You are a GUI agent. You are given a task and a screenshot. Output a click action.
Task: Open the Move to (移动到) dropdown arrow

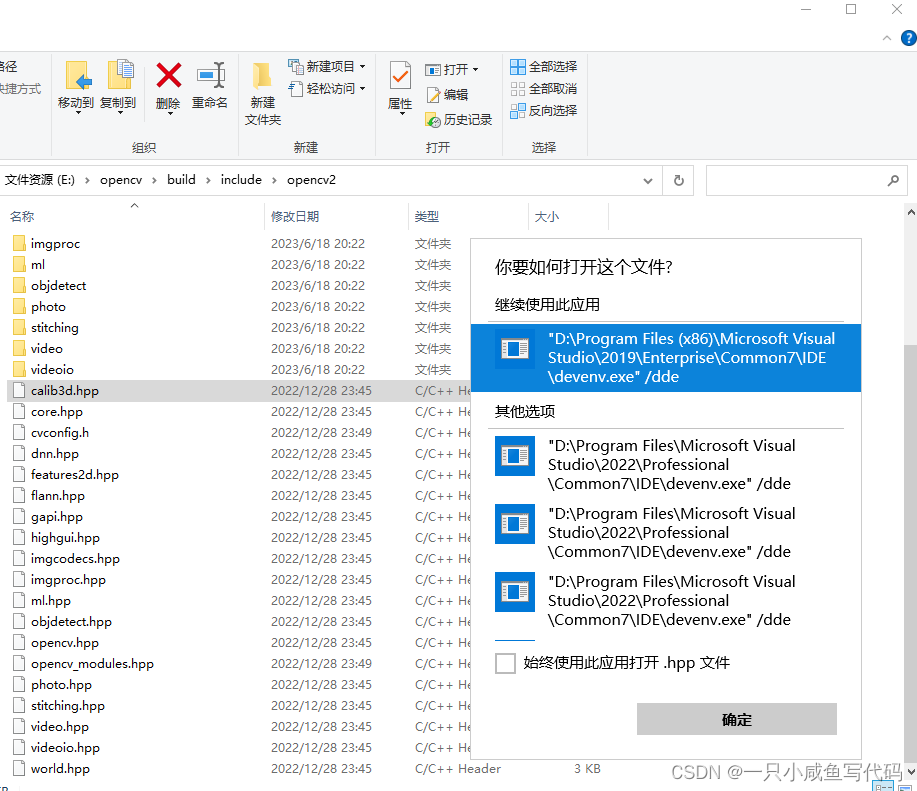pyautogui.click(x=78, y=112)
